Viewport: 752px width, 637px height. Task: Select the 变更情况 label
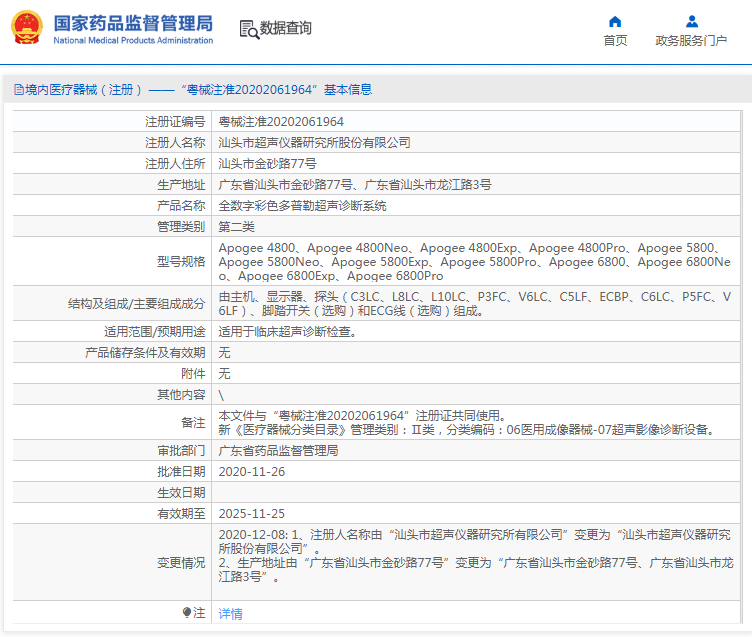(x=181, y=563)
